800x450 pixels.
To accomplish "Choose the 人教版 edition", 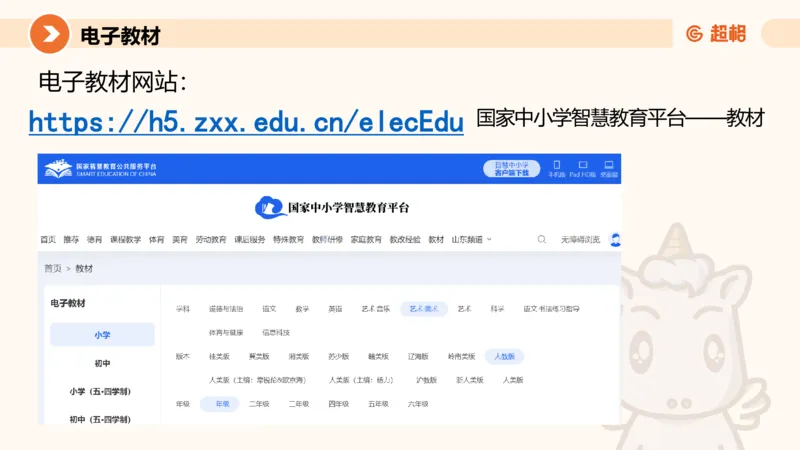I will tap(504, 356).
